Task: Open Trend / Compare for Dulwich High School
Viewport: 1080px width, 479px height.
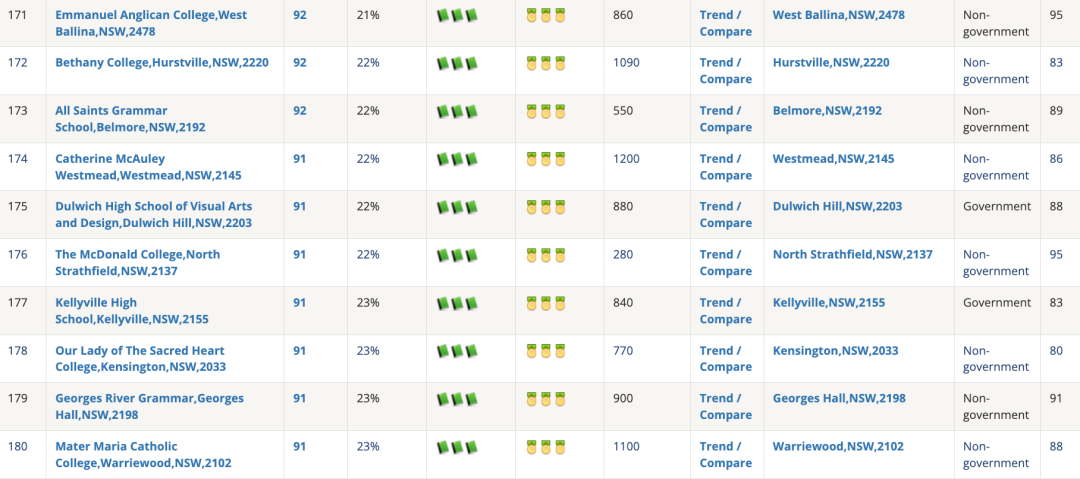Action: 725,214
